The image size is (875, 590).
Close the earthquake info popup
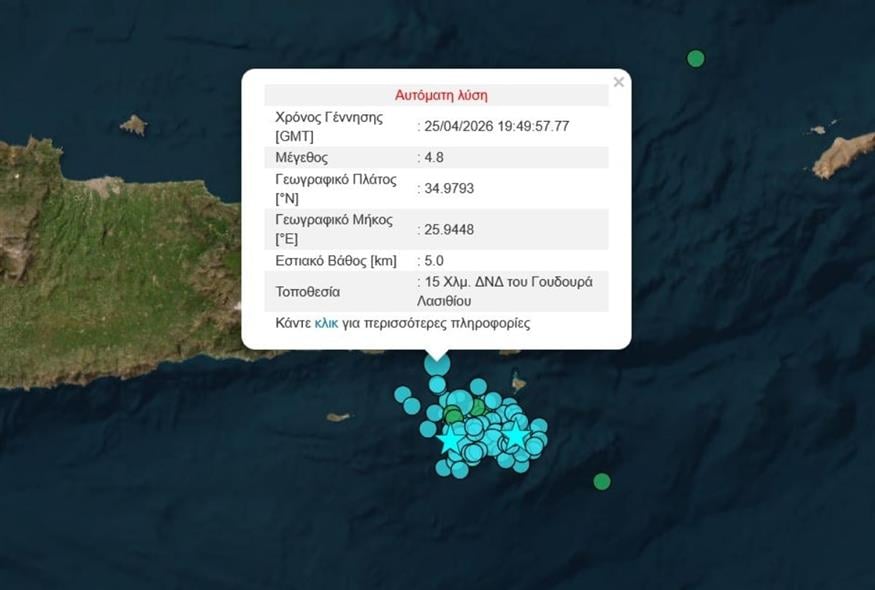(618, 83)
